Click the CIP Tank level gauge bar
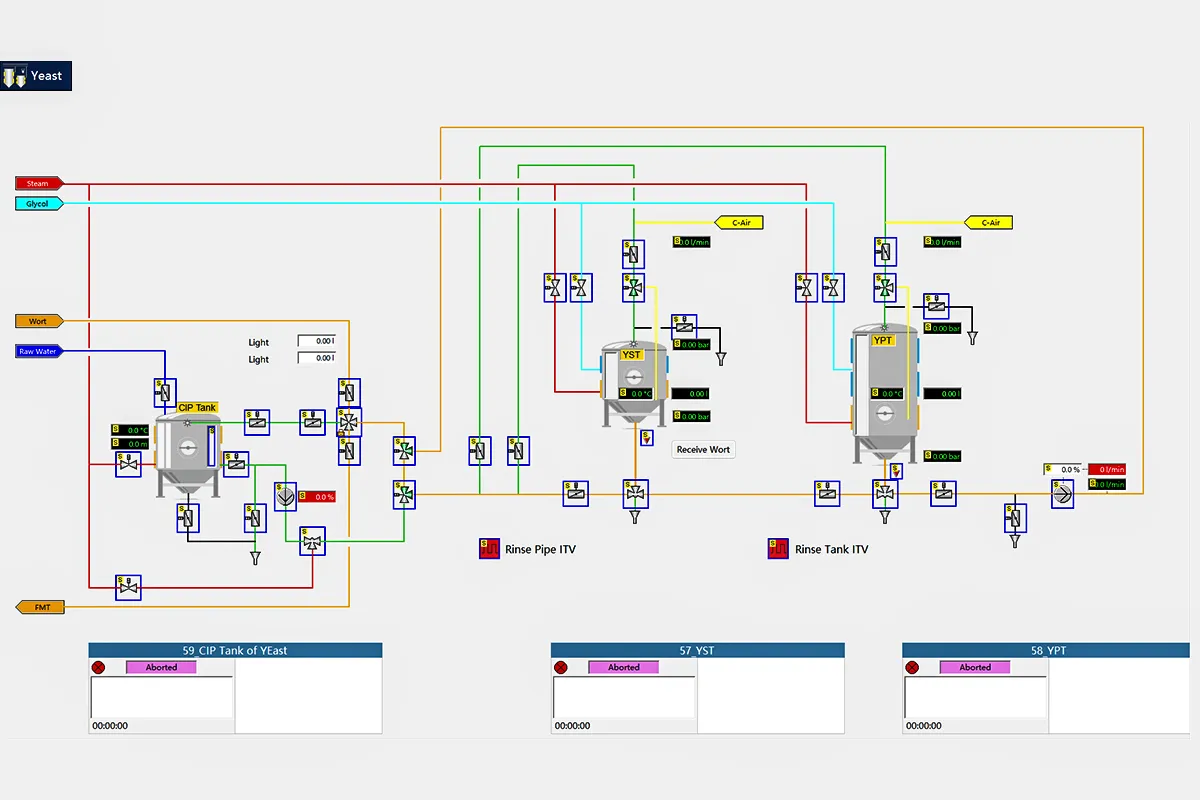This screenshot has height=800, width=1200. (x=211, y=445)
